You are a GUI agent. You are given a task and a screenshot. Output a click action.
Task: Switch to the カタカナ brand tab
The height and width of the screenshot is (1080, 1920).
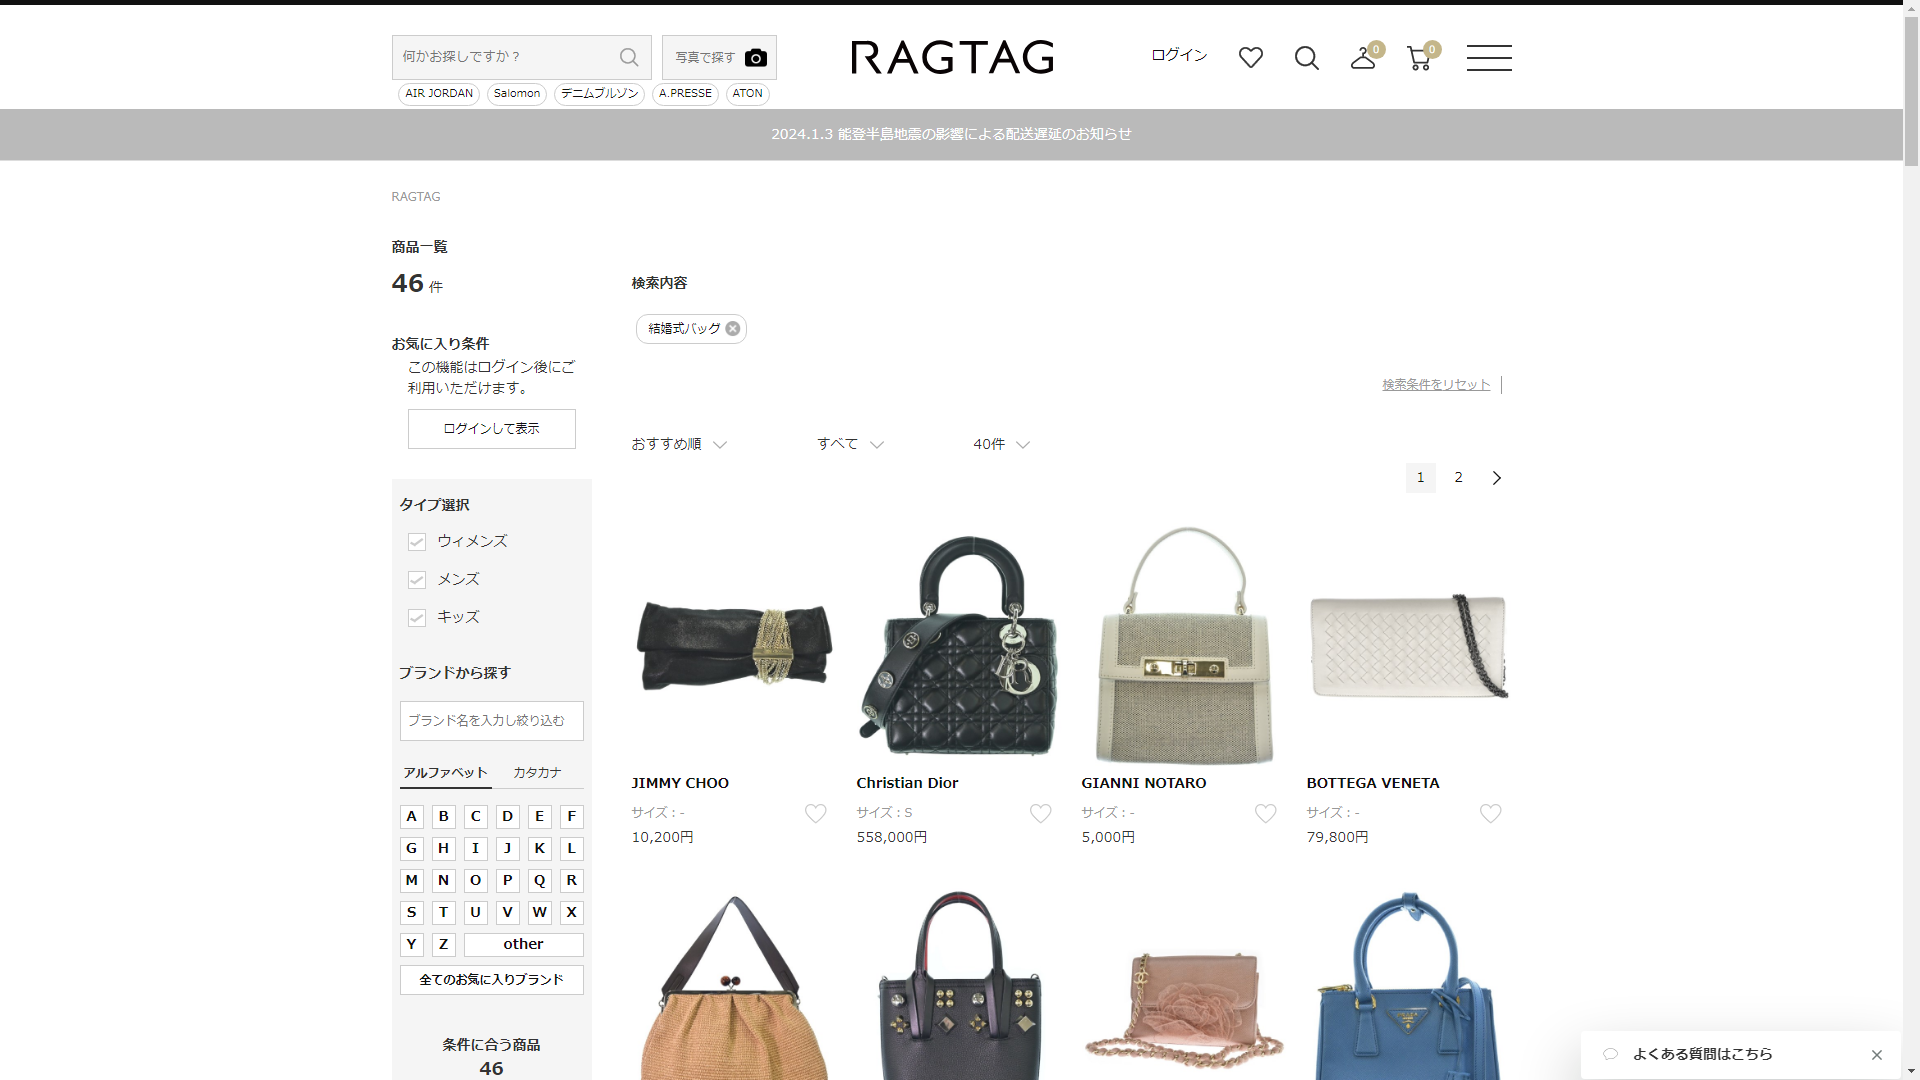tap(537, 773)
